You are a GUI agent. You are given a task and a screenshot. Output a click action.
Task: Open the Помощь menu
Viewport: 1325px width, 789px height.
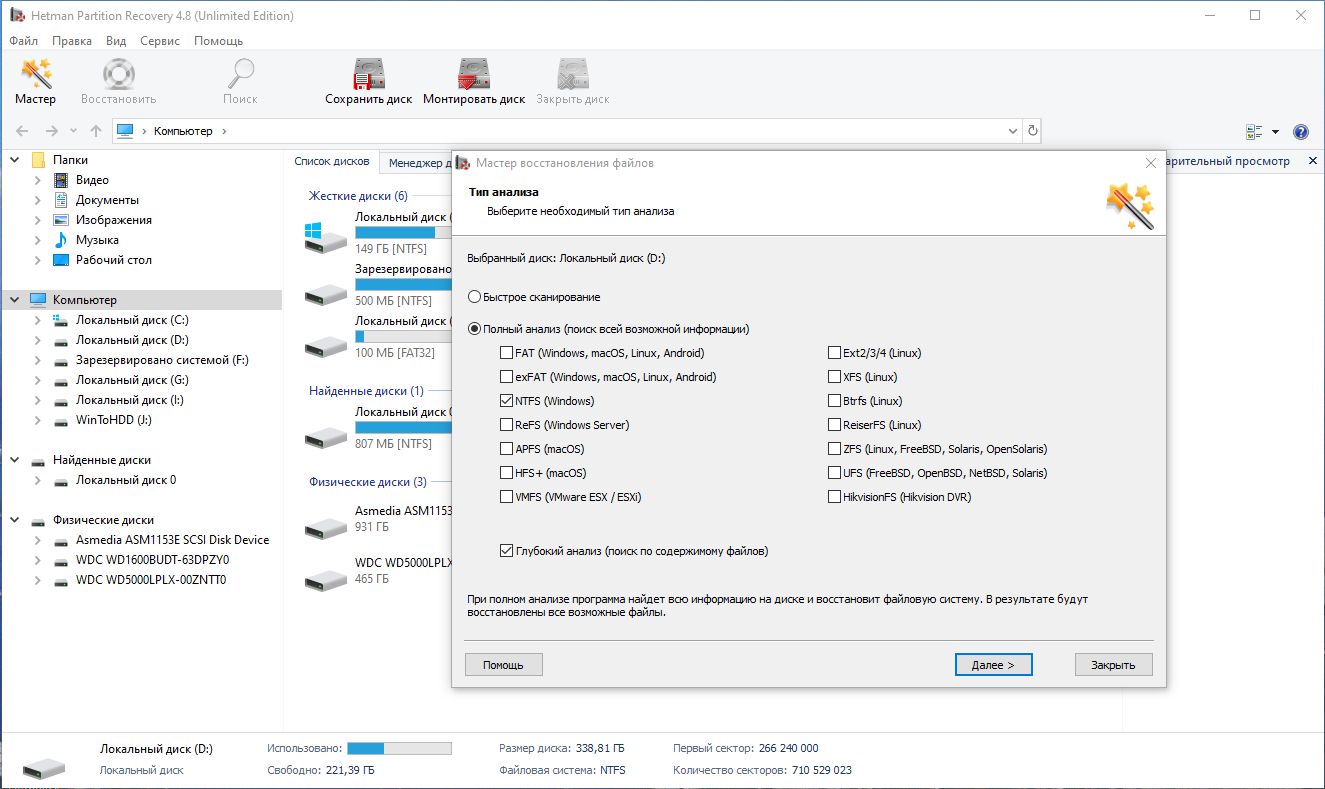(x=218, y=41)
